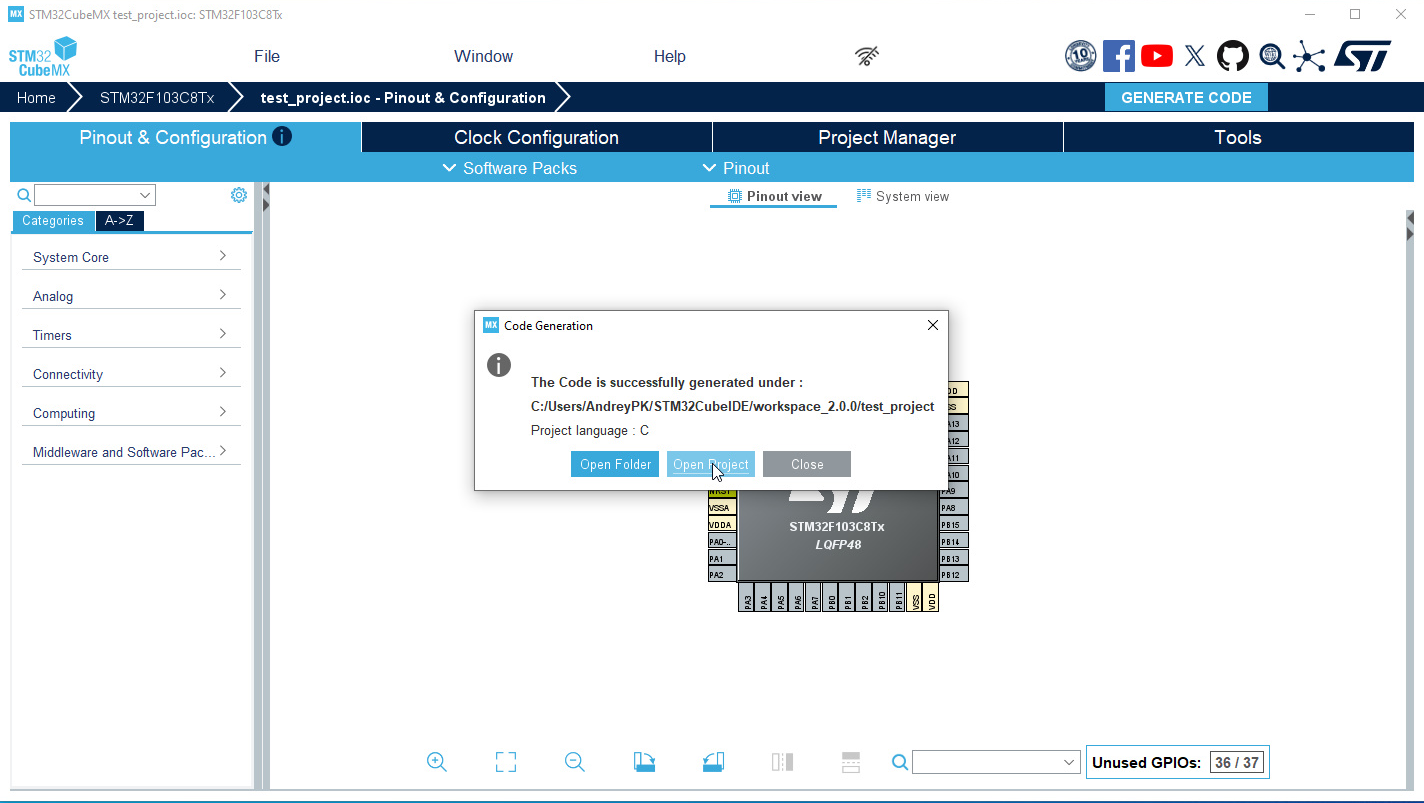
Task: Click the STM32F103C8Tx breadcrumb
Action: pos(157,97)
